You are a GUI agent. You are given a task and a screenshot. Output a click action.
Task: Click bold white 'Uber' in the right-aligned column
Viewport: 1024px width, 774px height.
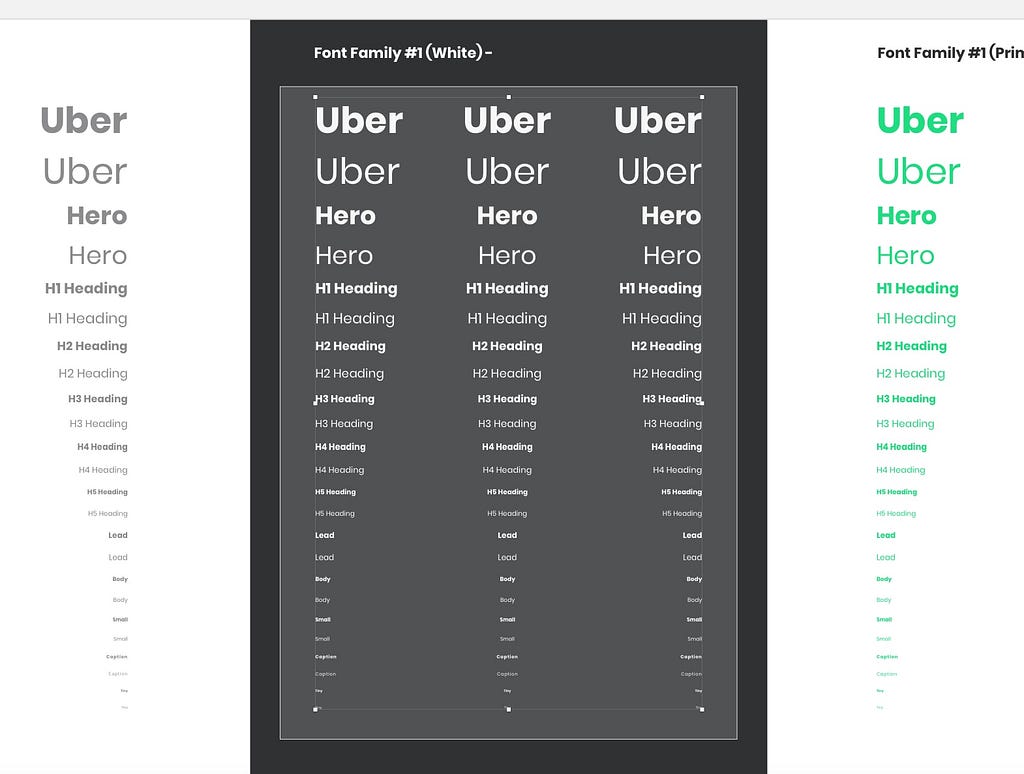[x=658, y=121]
